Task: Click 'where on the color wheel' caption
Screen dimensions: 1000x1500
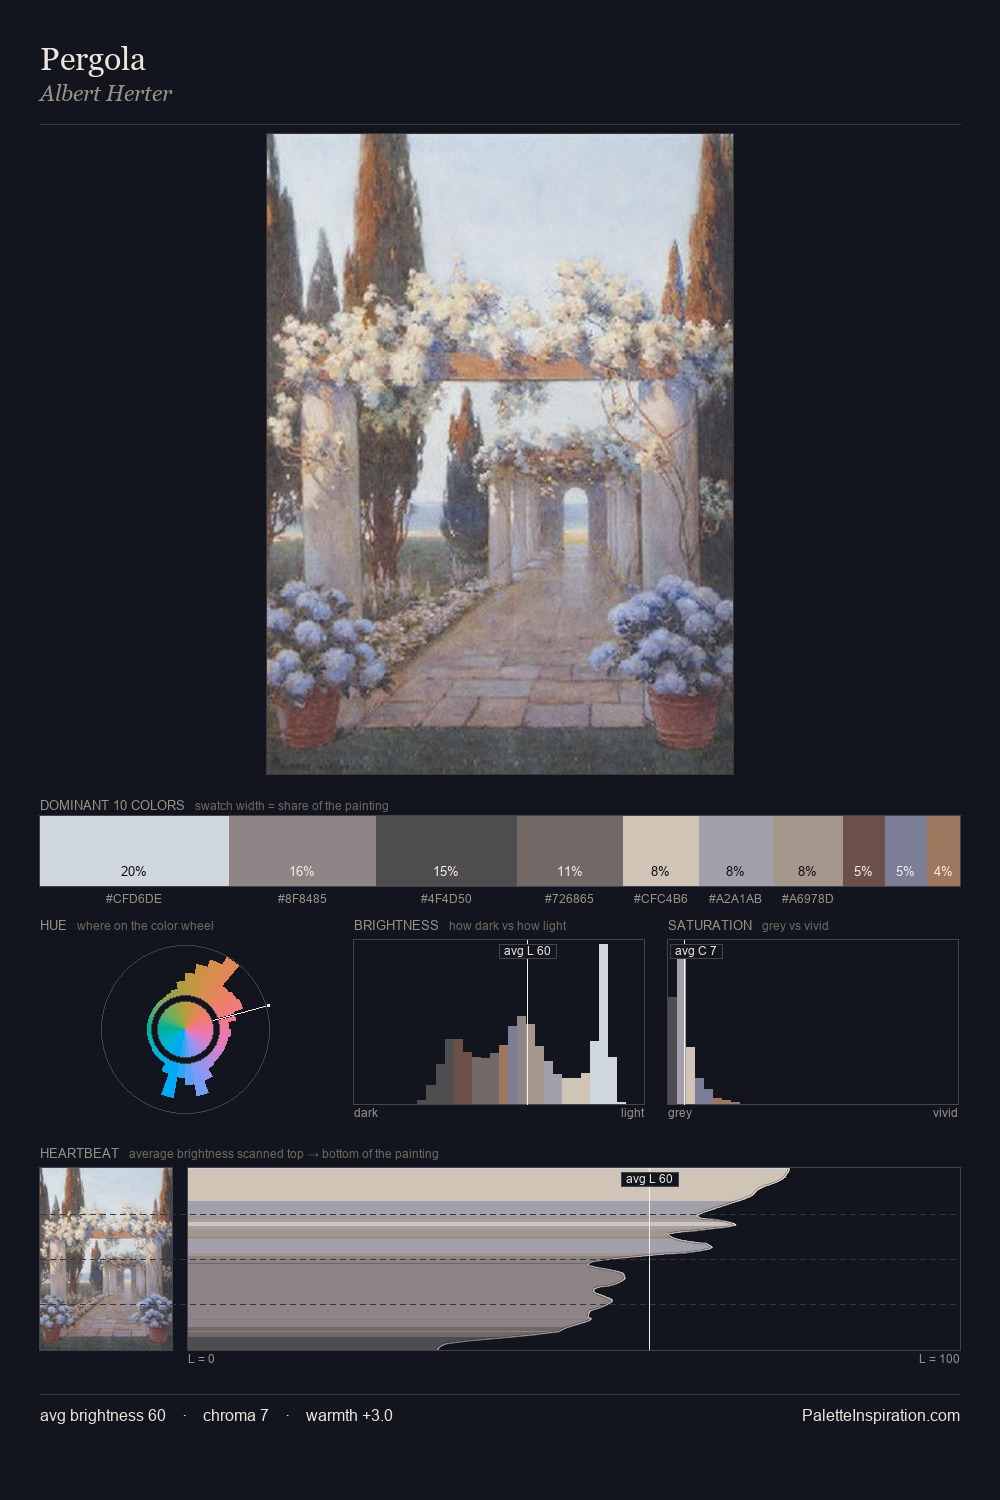Action: click(145, 926)
